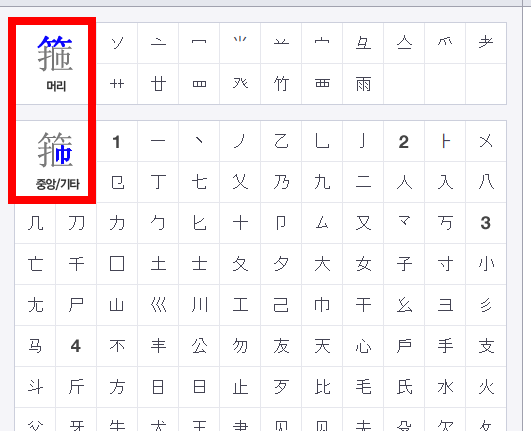The image size is (531, 431).
Task: Choose the 刀 knife component
Action: click(76, 223)
